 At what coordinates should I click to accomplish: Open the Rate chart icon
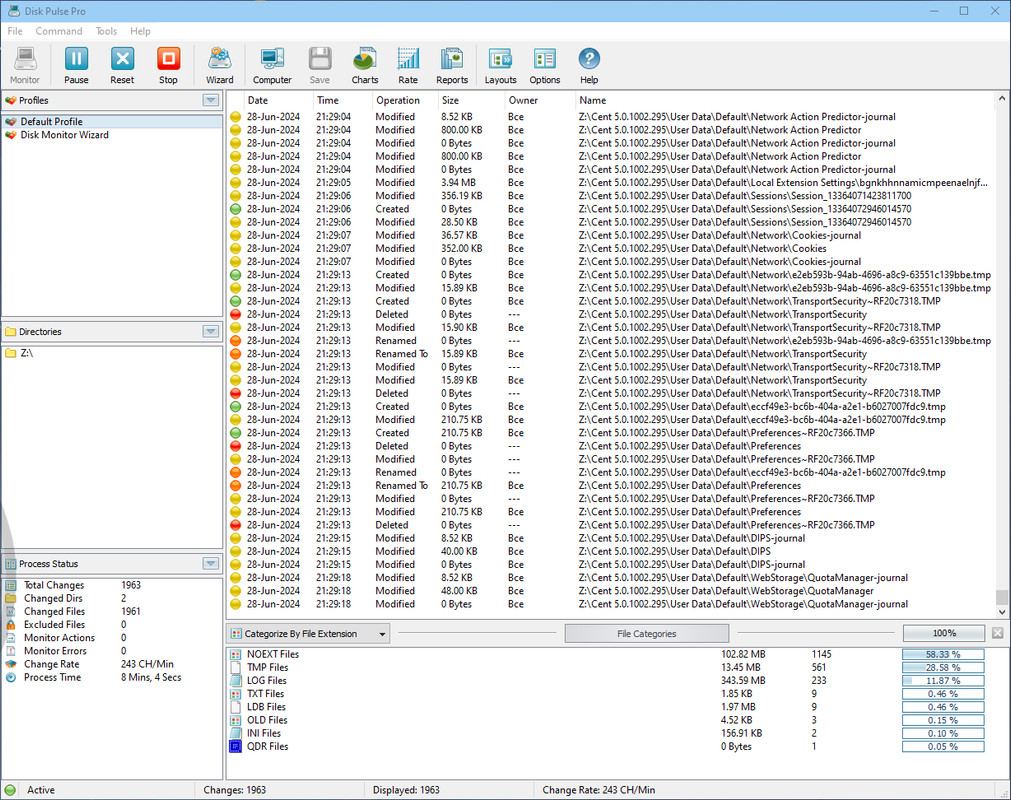[x=407, y=66]
